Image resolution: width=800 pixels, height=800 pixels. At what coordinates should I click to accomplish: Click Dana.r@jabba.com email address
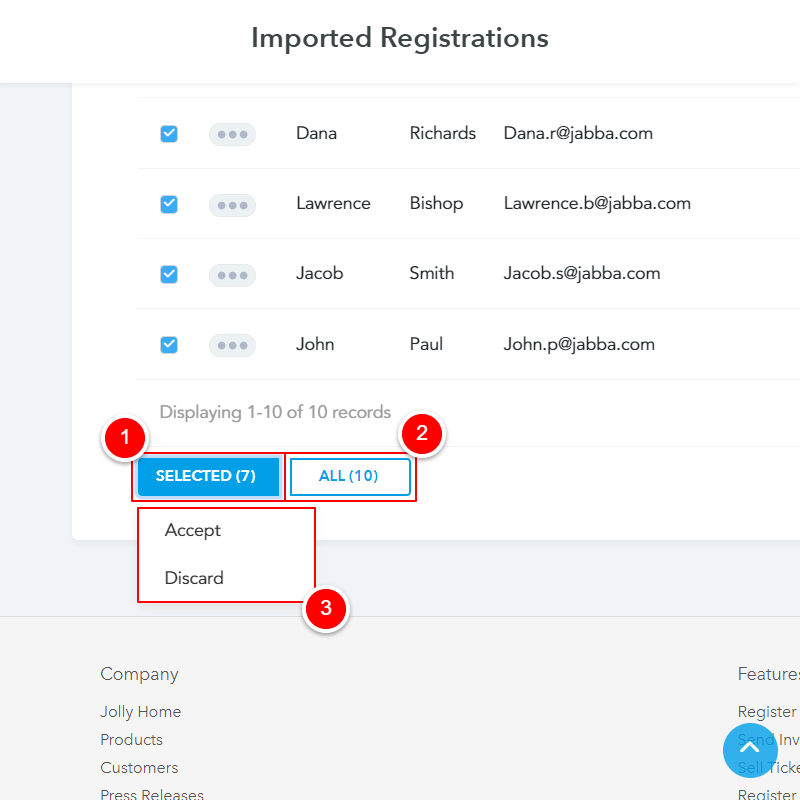[578, 133]
